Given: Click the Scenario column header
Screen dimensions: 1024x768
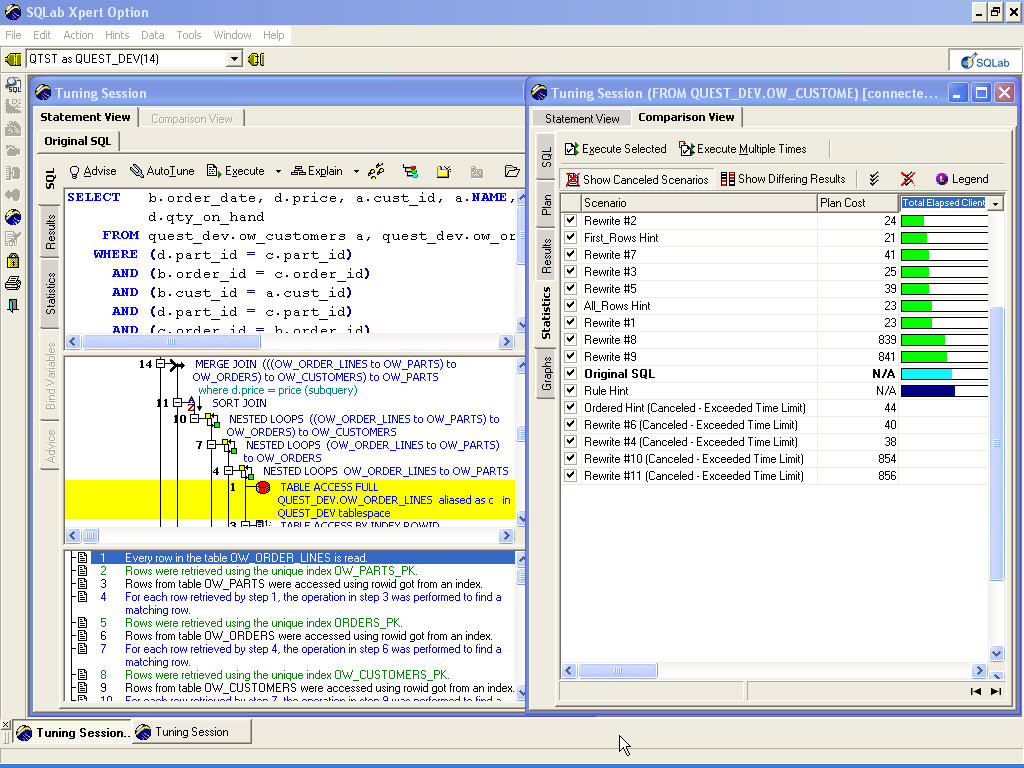Looking at the screenshot, I should (698, 203).
